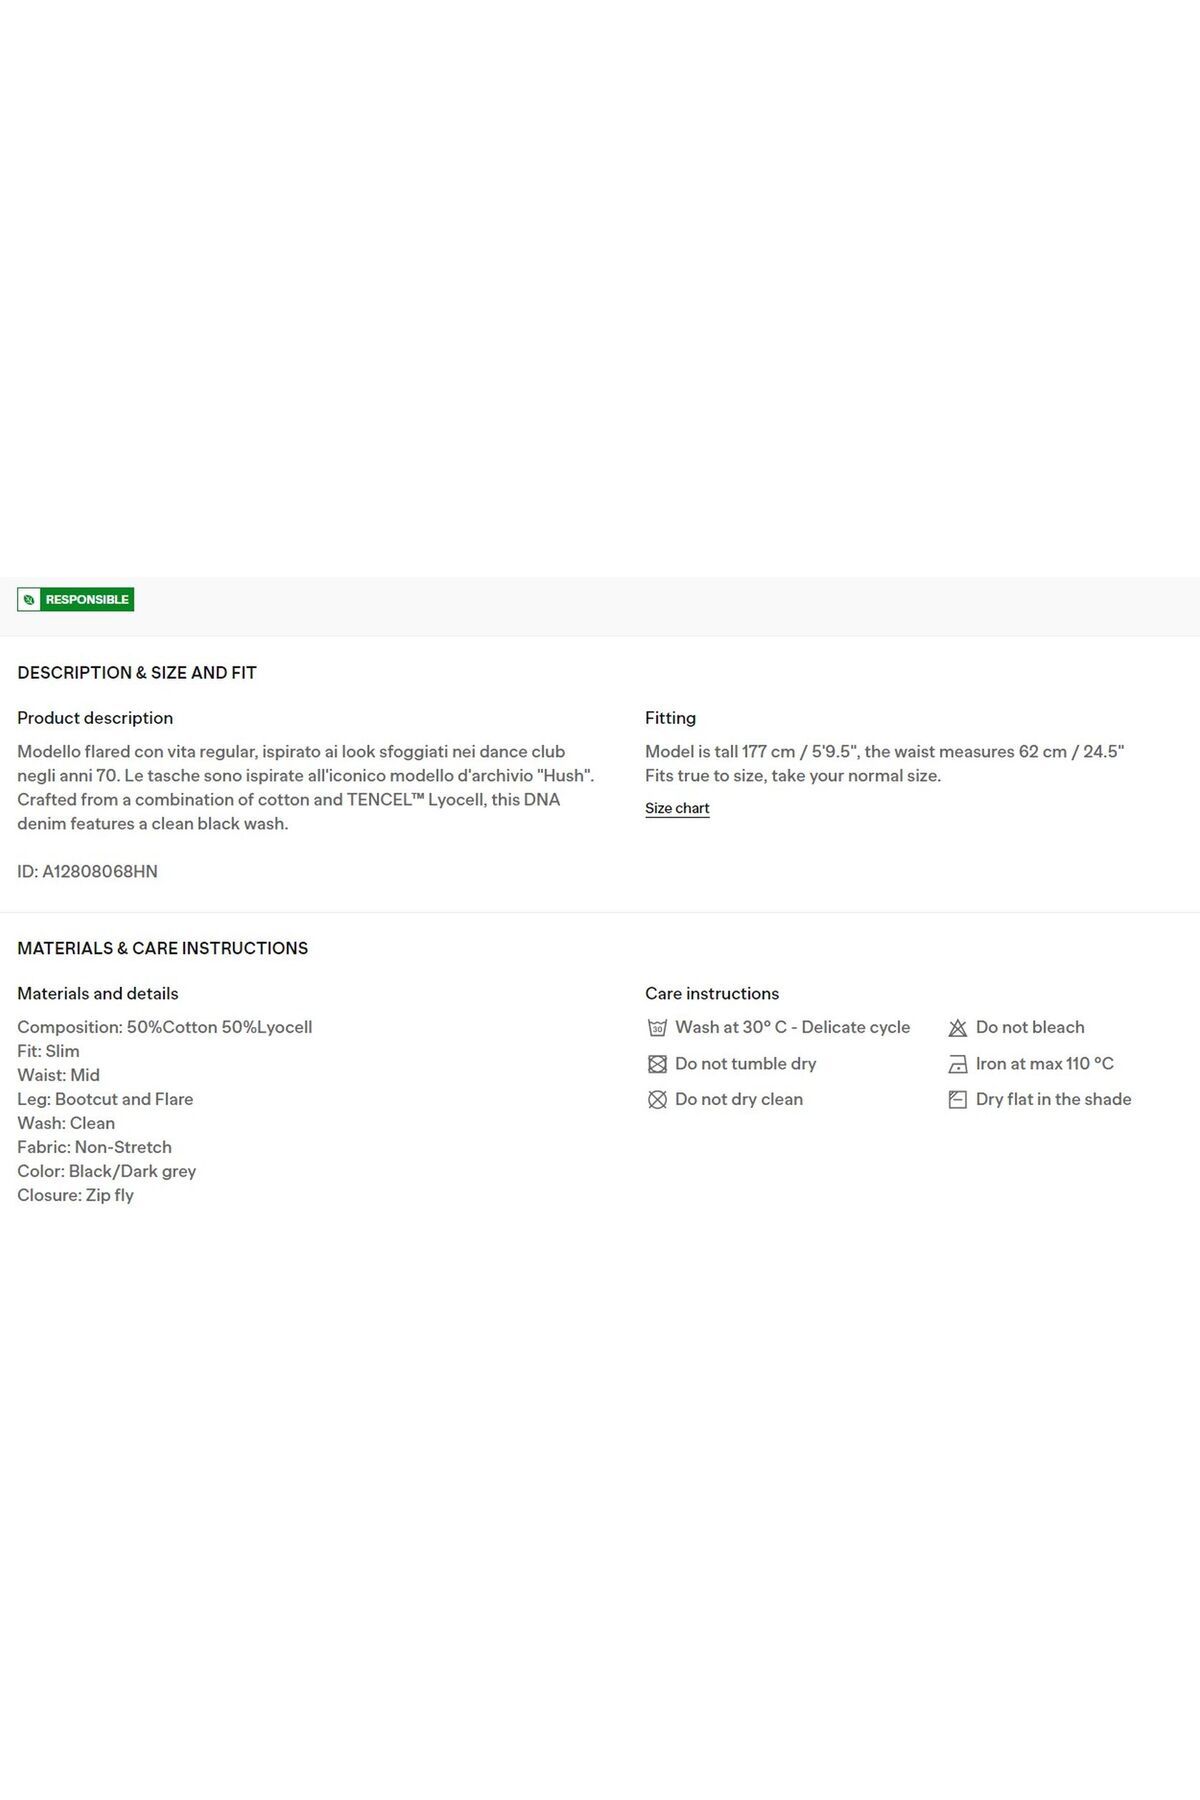This screenshot has width=1200, height=1800.
Task: Click the do not bleach triangle icon
Action: click(x=957, y=1028)
